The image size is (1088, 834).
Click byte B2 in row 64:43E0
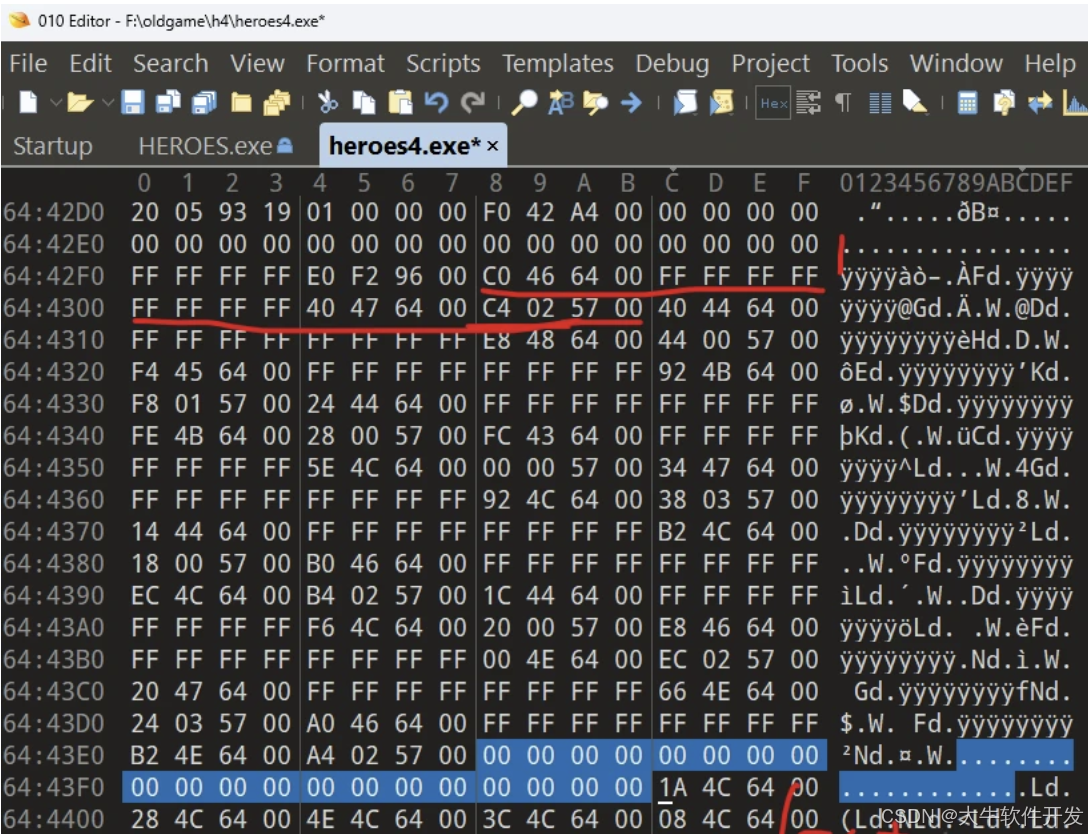click(x=144, y=755)
